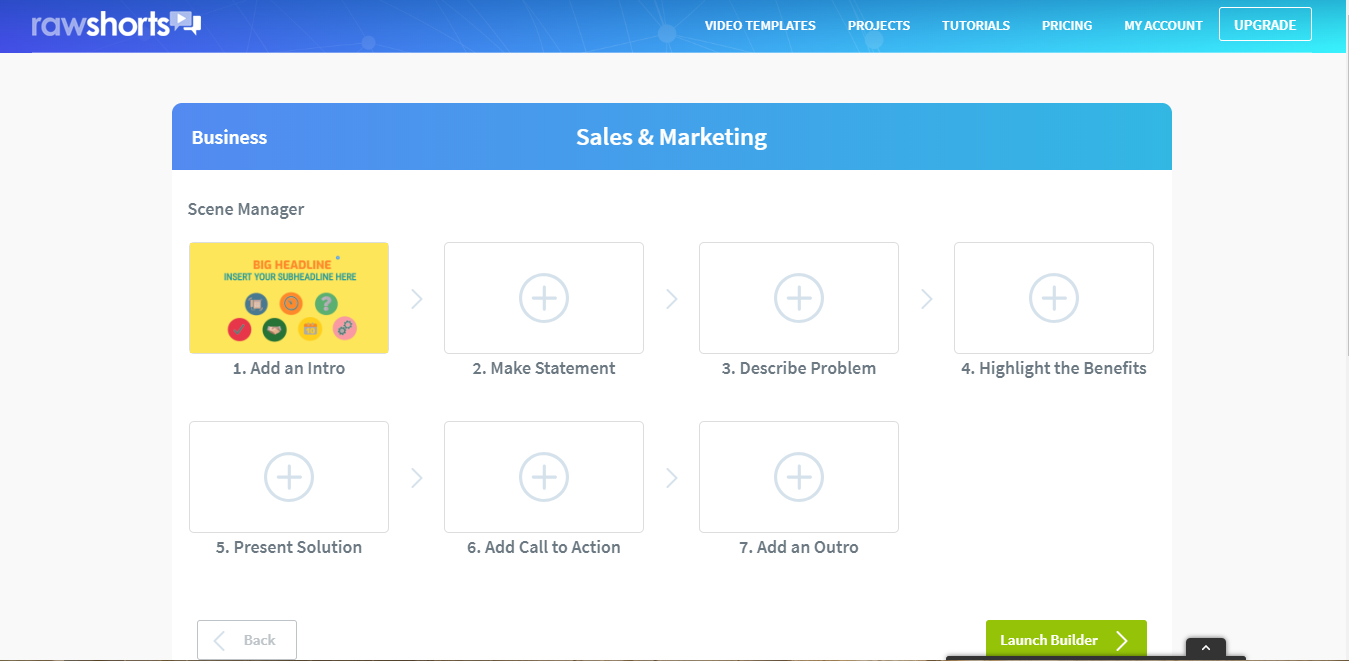
Task: View the Pricing page
Action: (1067, 26)
